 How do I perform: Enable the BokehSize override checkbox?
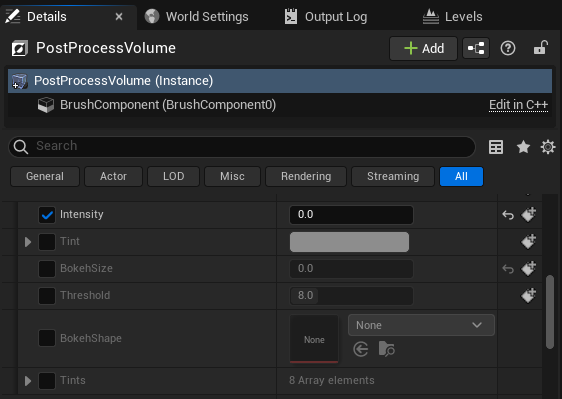47,269
